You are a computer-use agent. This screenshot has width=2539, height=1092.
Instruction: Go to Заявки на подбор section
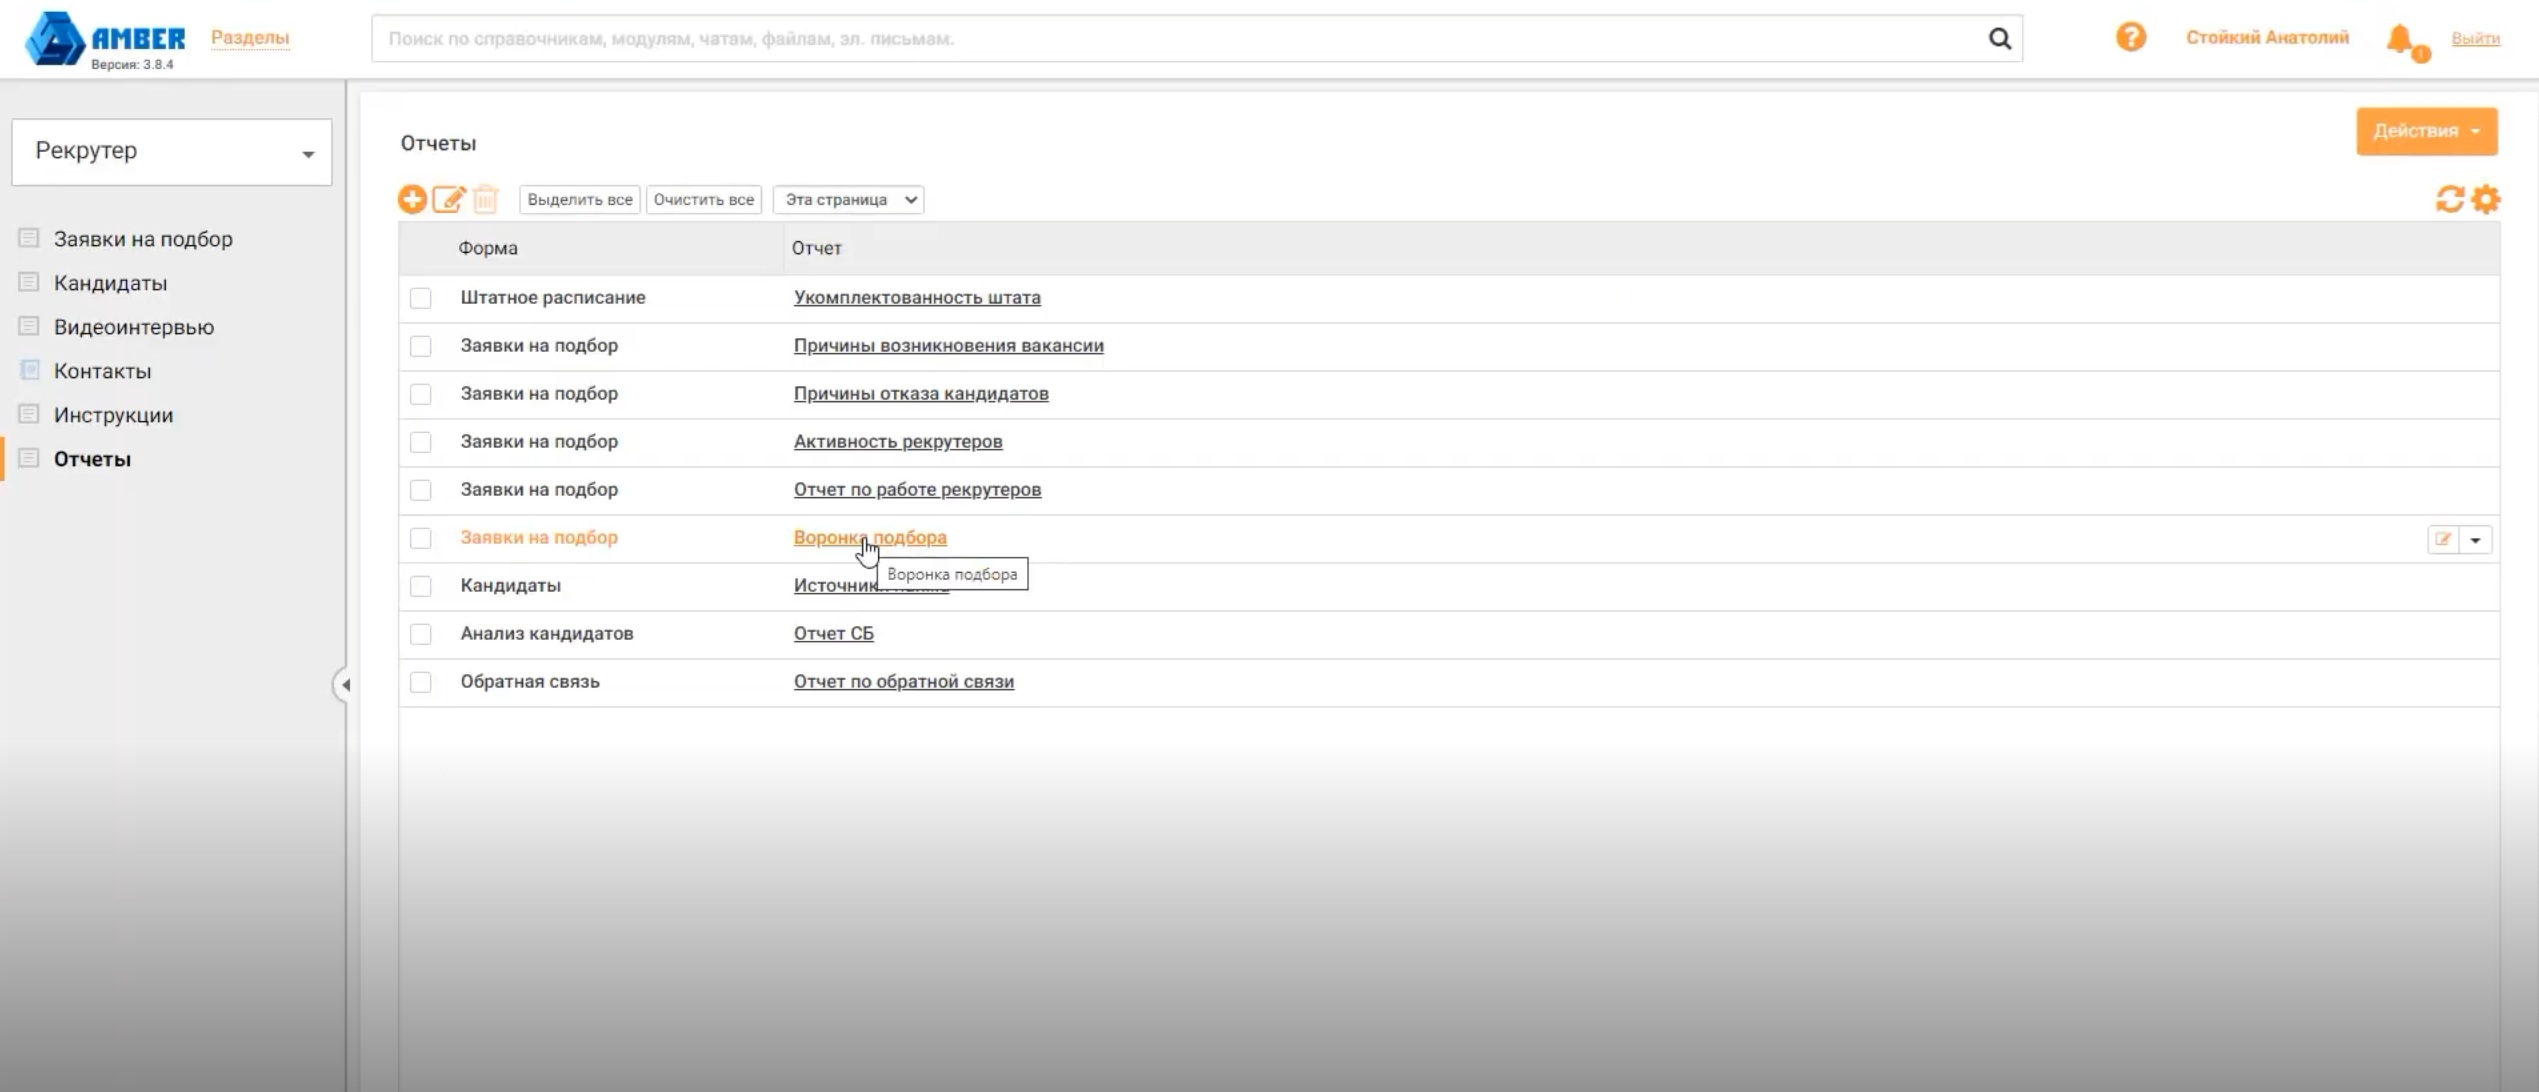(x=143, y=239)
